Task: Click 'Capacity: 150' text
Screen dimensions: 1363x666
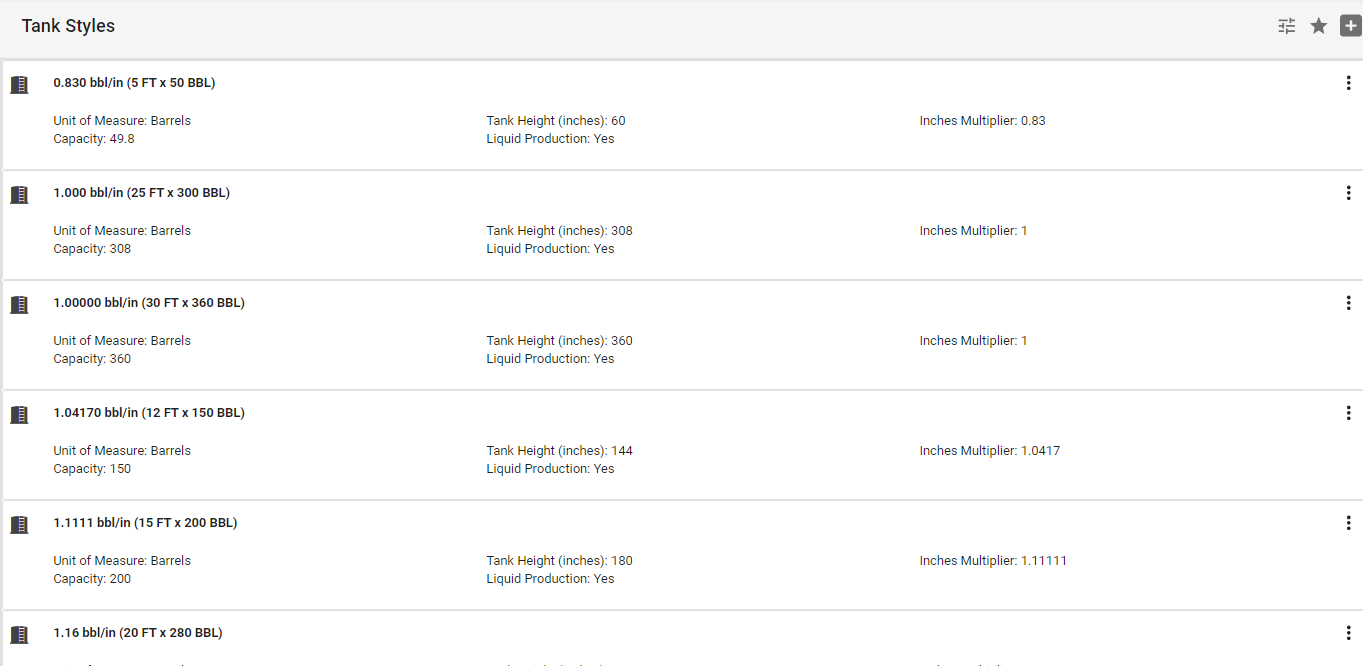Action: (x=92, y=469)
